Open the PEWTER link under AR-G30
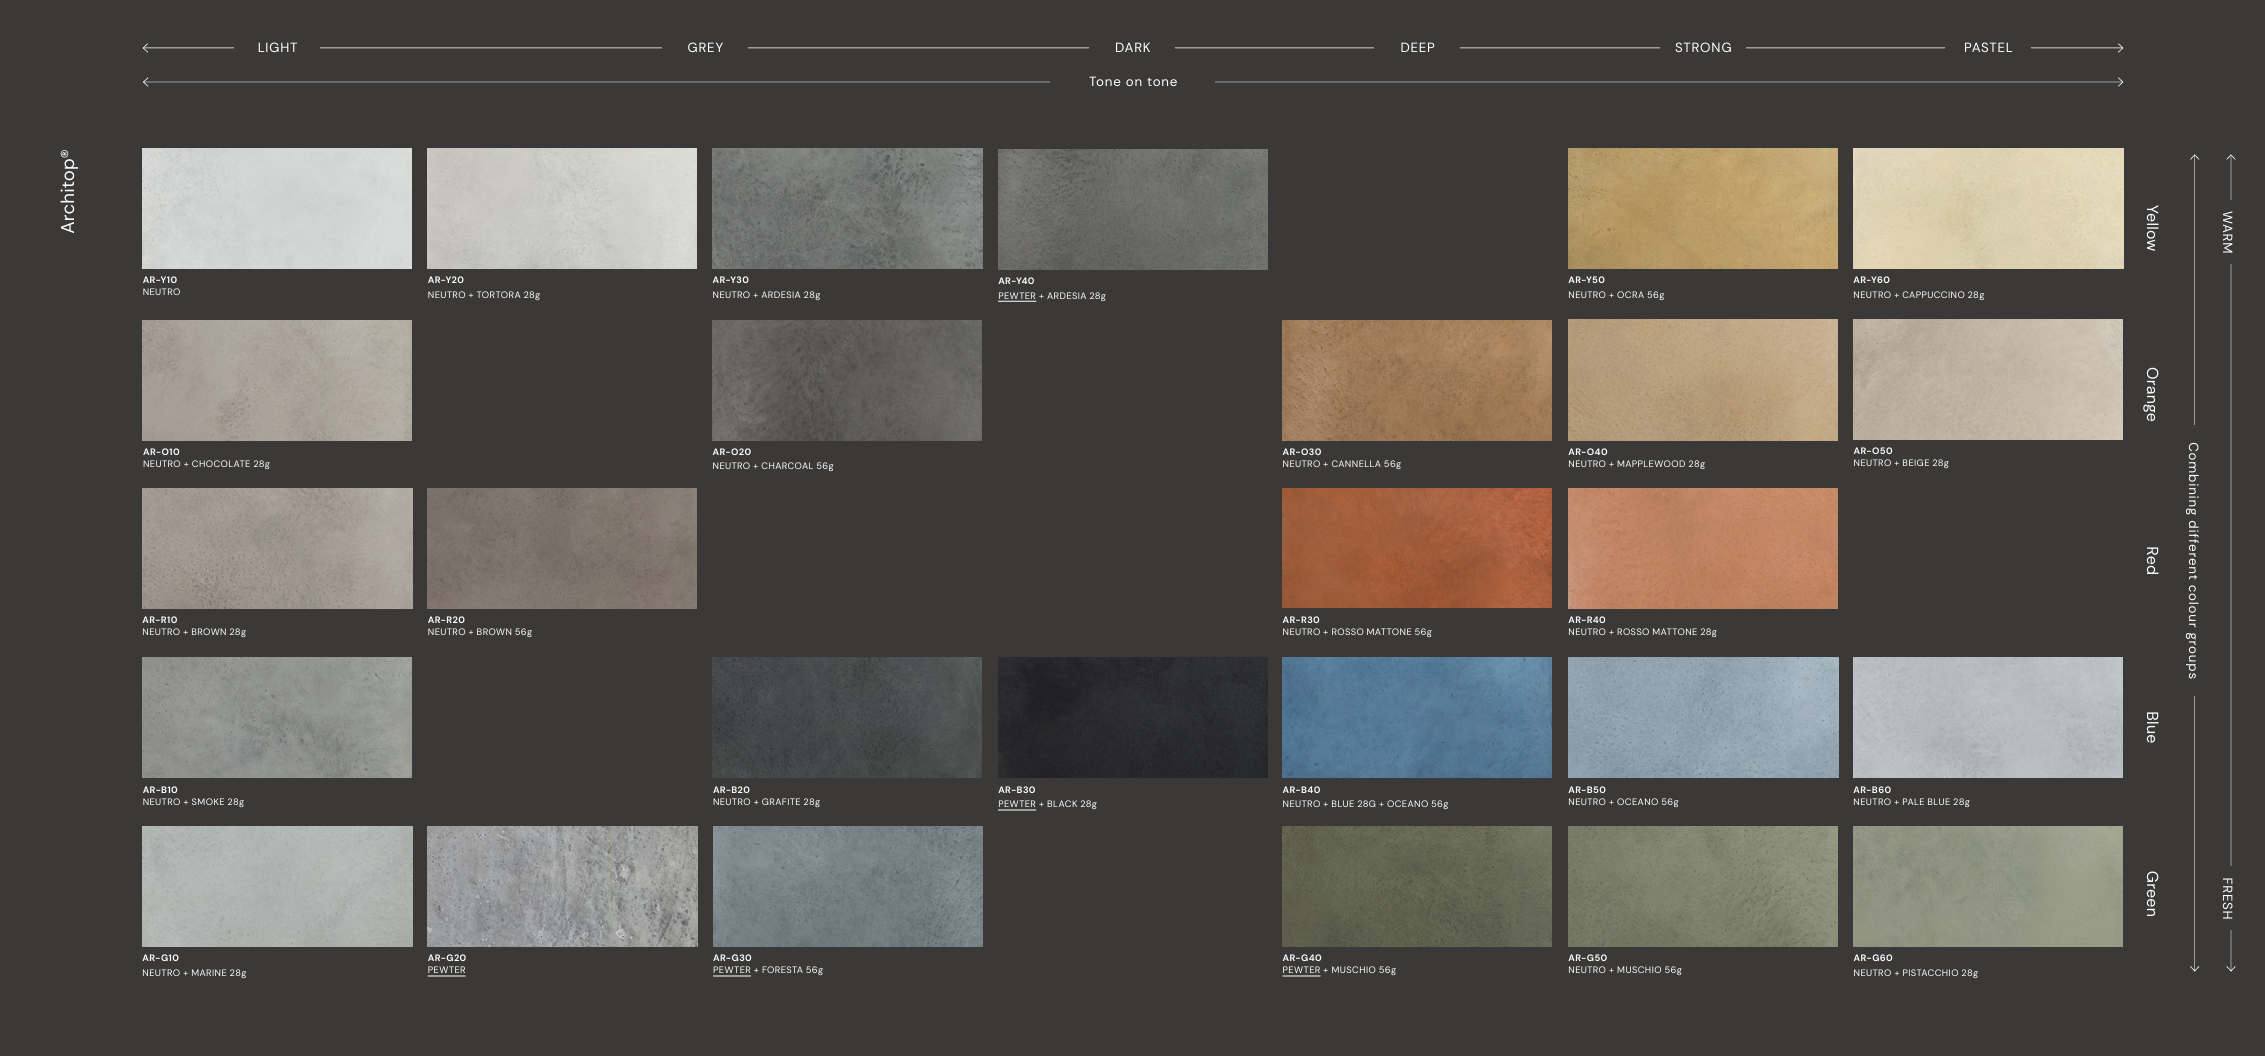The image size is (2265, 1056). point(731,970)
